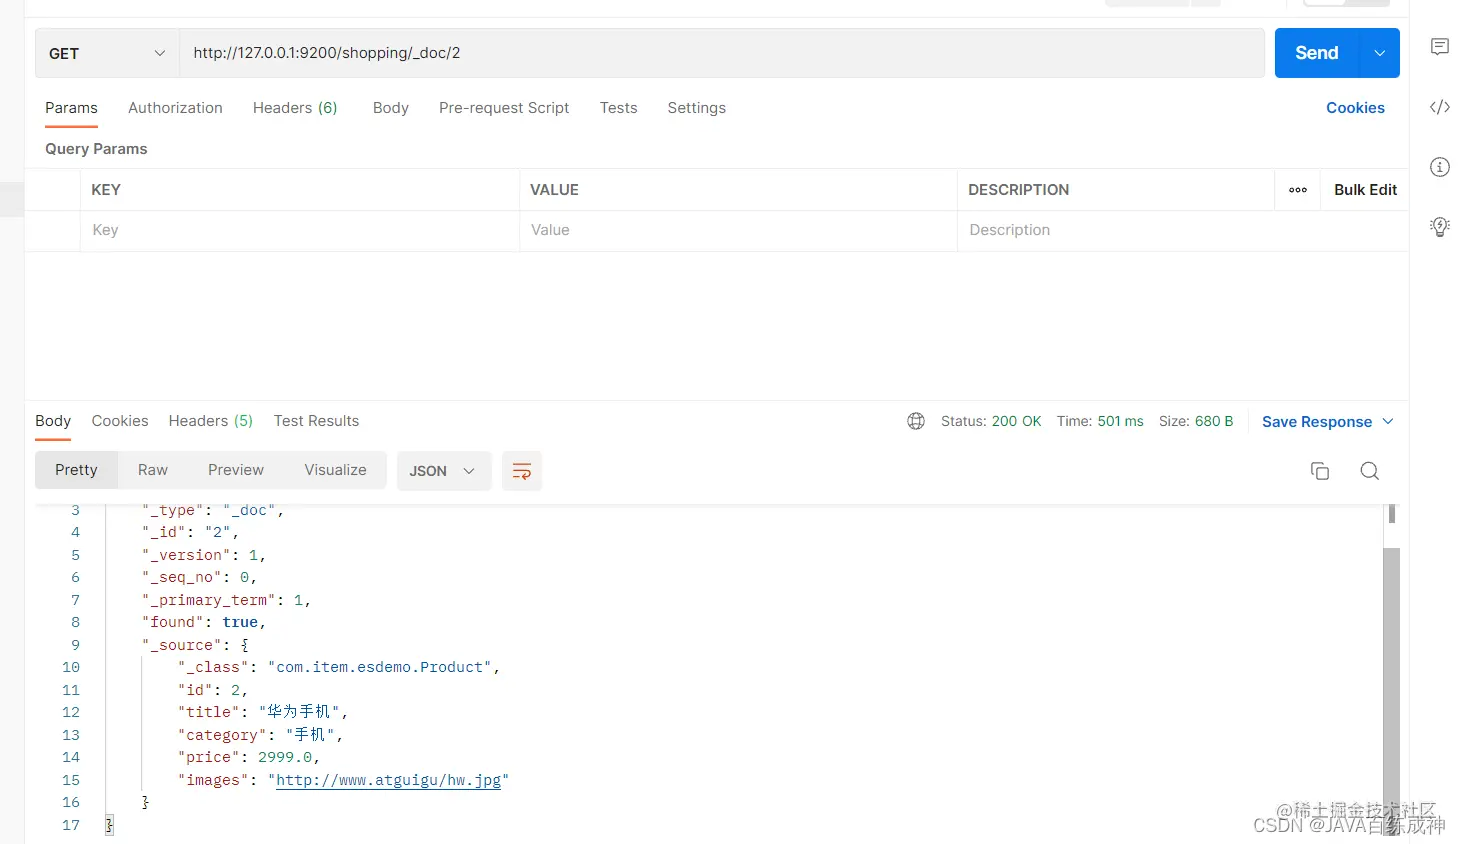Open the response Cookies tab
Viewport: 1460px width, 844px height.
(x=120, y=421)
